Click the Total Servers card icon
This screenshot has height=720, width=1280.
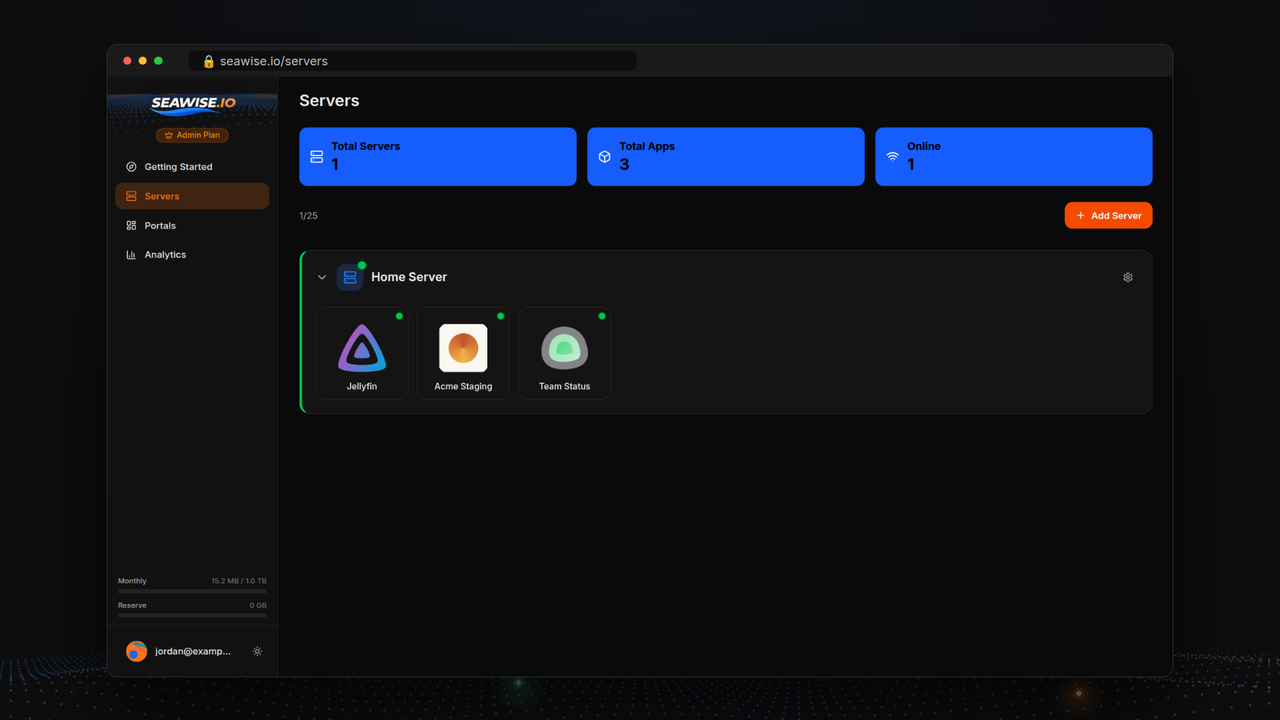[x=317, y=157]
